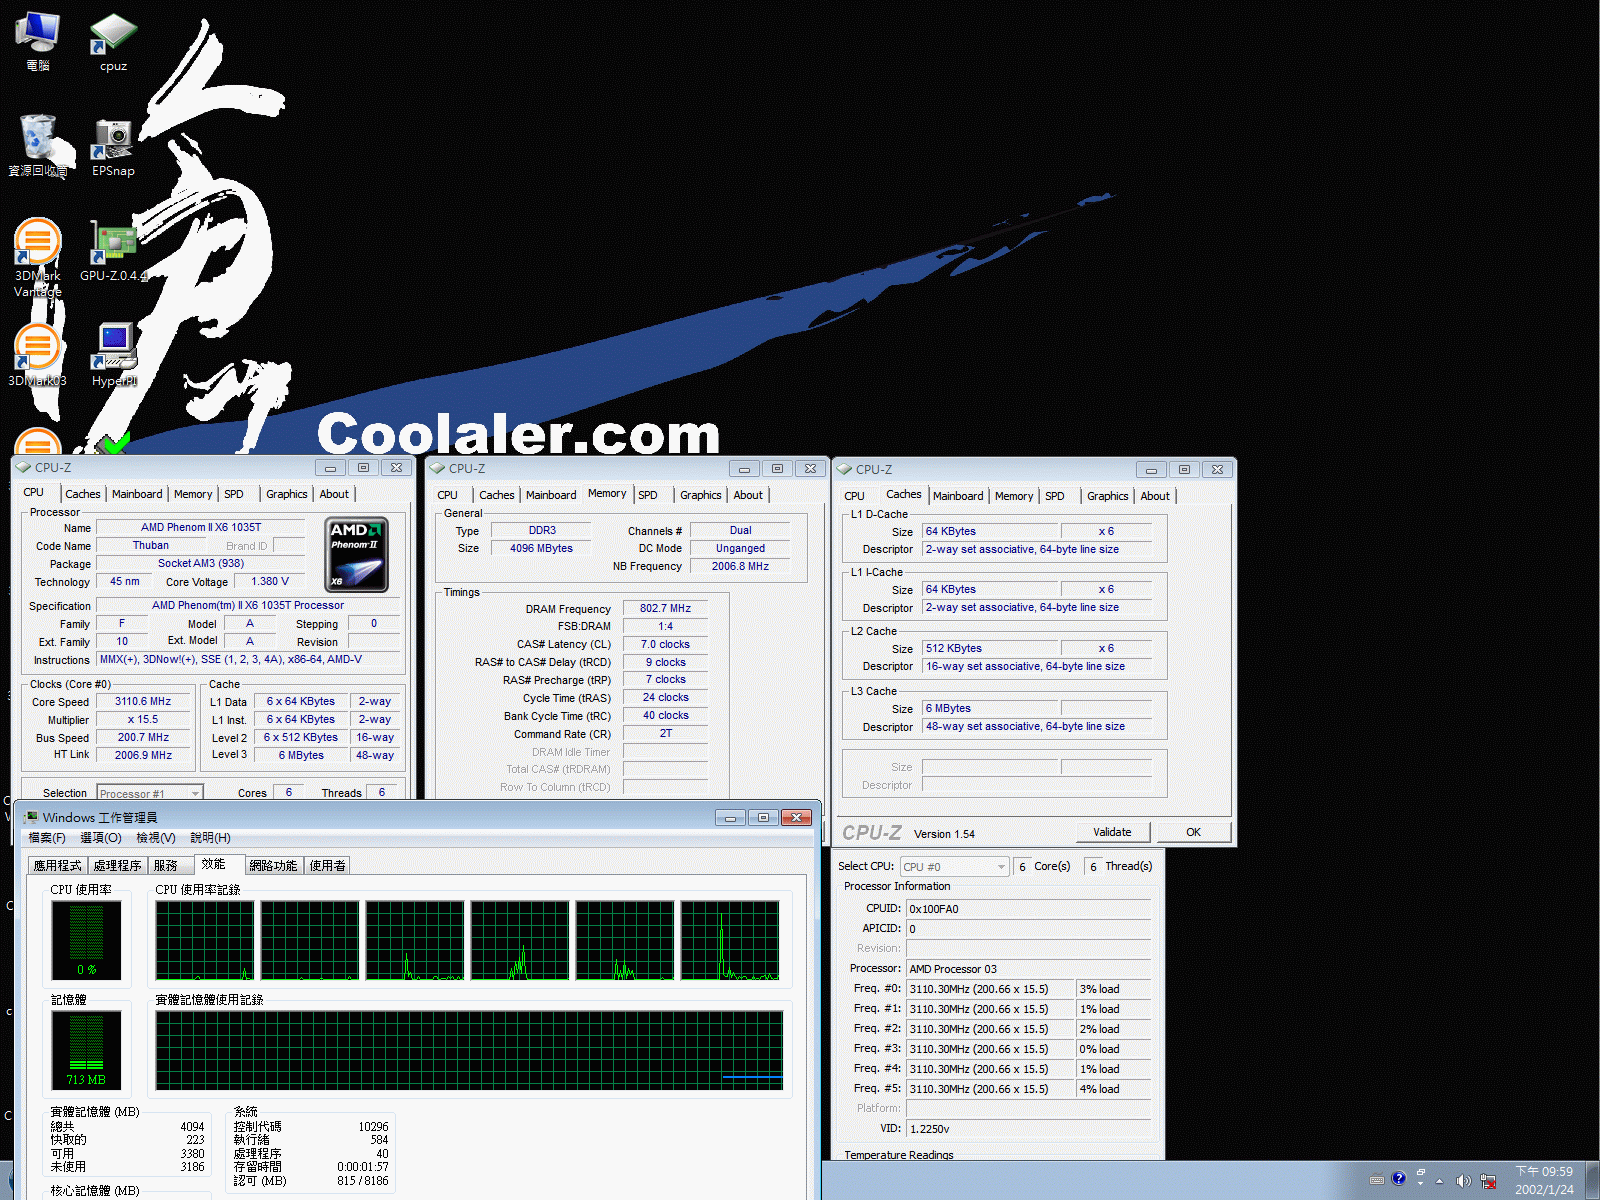Screen dimensions: 1600x1200
Task: Select the SPD tab in the CPU-Z Memory window
Action: (648, 495)
